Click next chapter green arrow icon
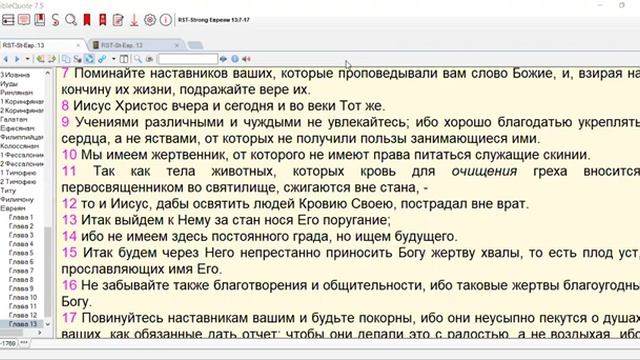 coord(52,59)
